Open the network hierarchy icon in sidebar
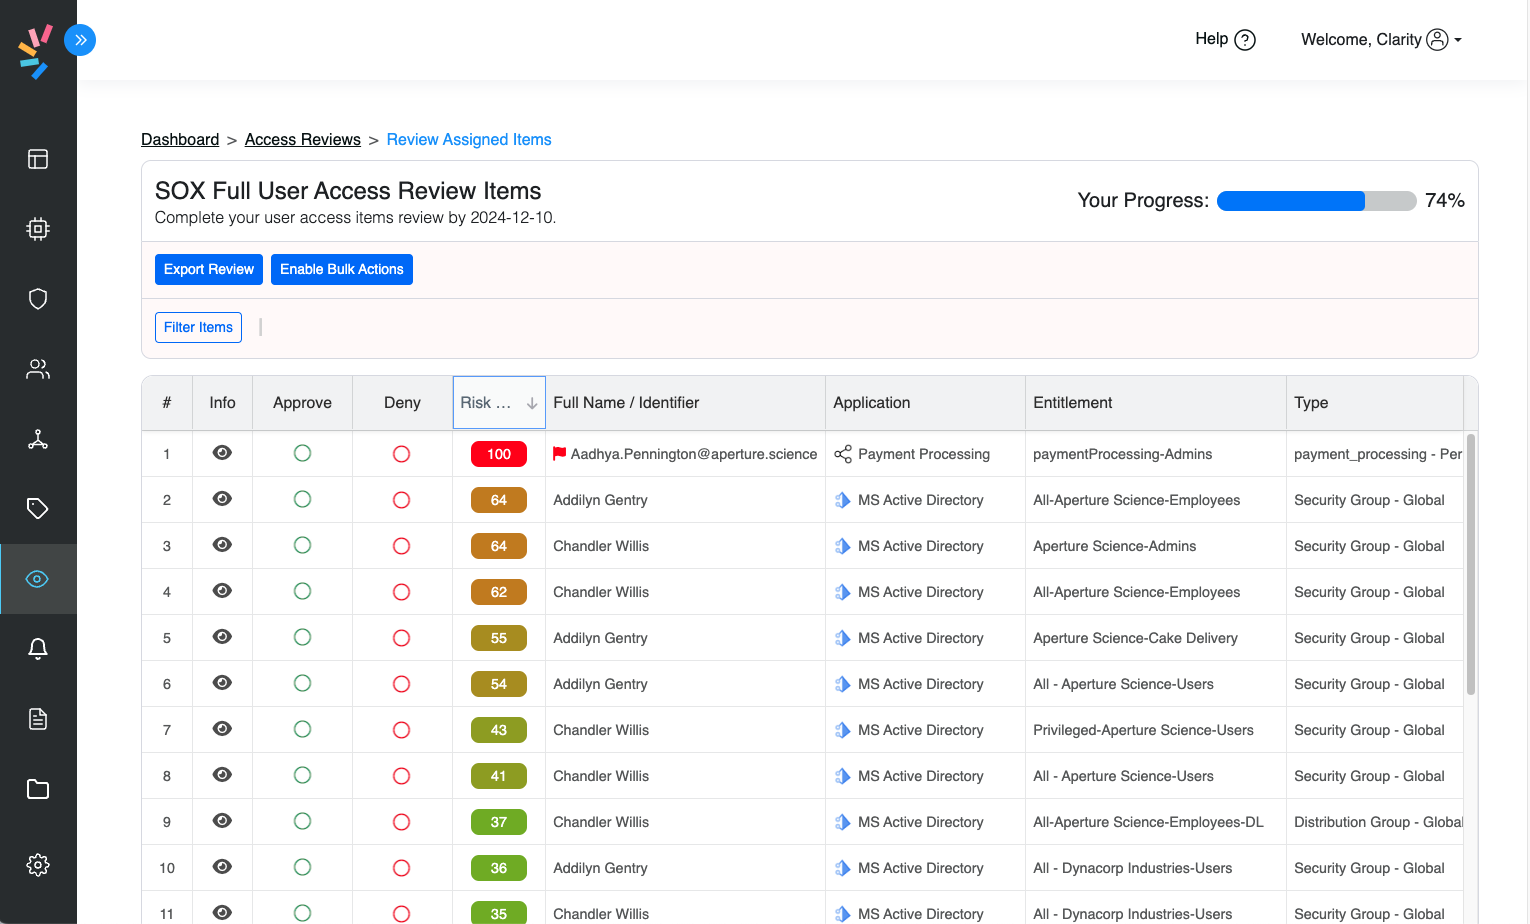The width and height of the screenshot is (1530, 924). 38,439
